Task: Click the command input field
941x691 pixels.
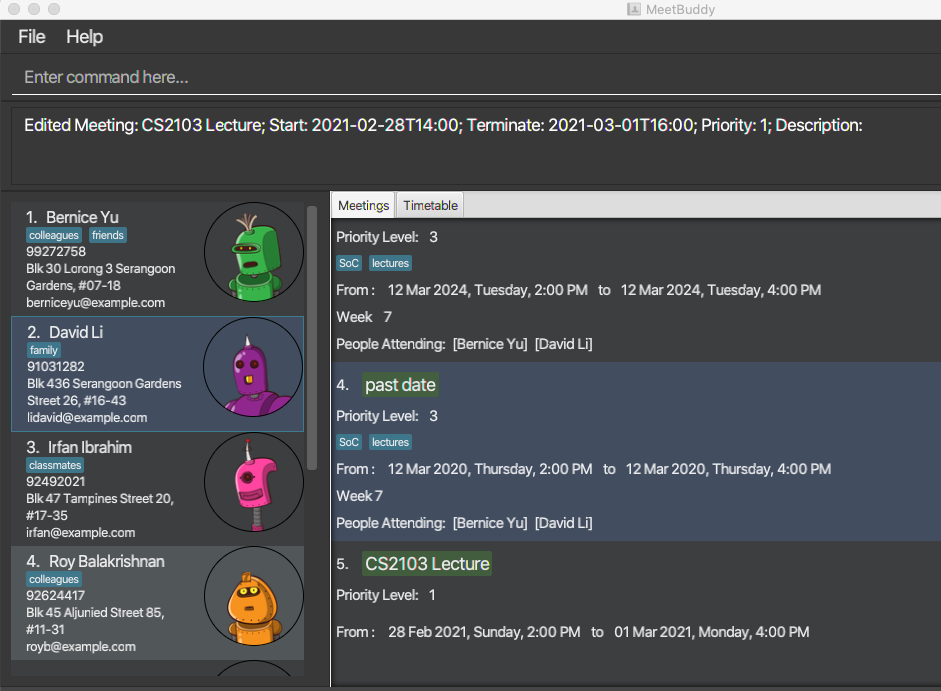Action: [x=477, y=77]
